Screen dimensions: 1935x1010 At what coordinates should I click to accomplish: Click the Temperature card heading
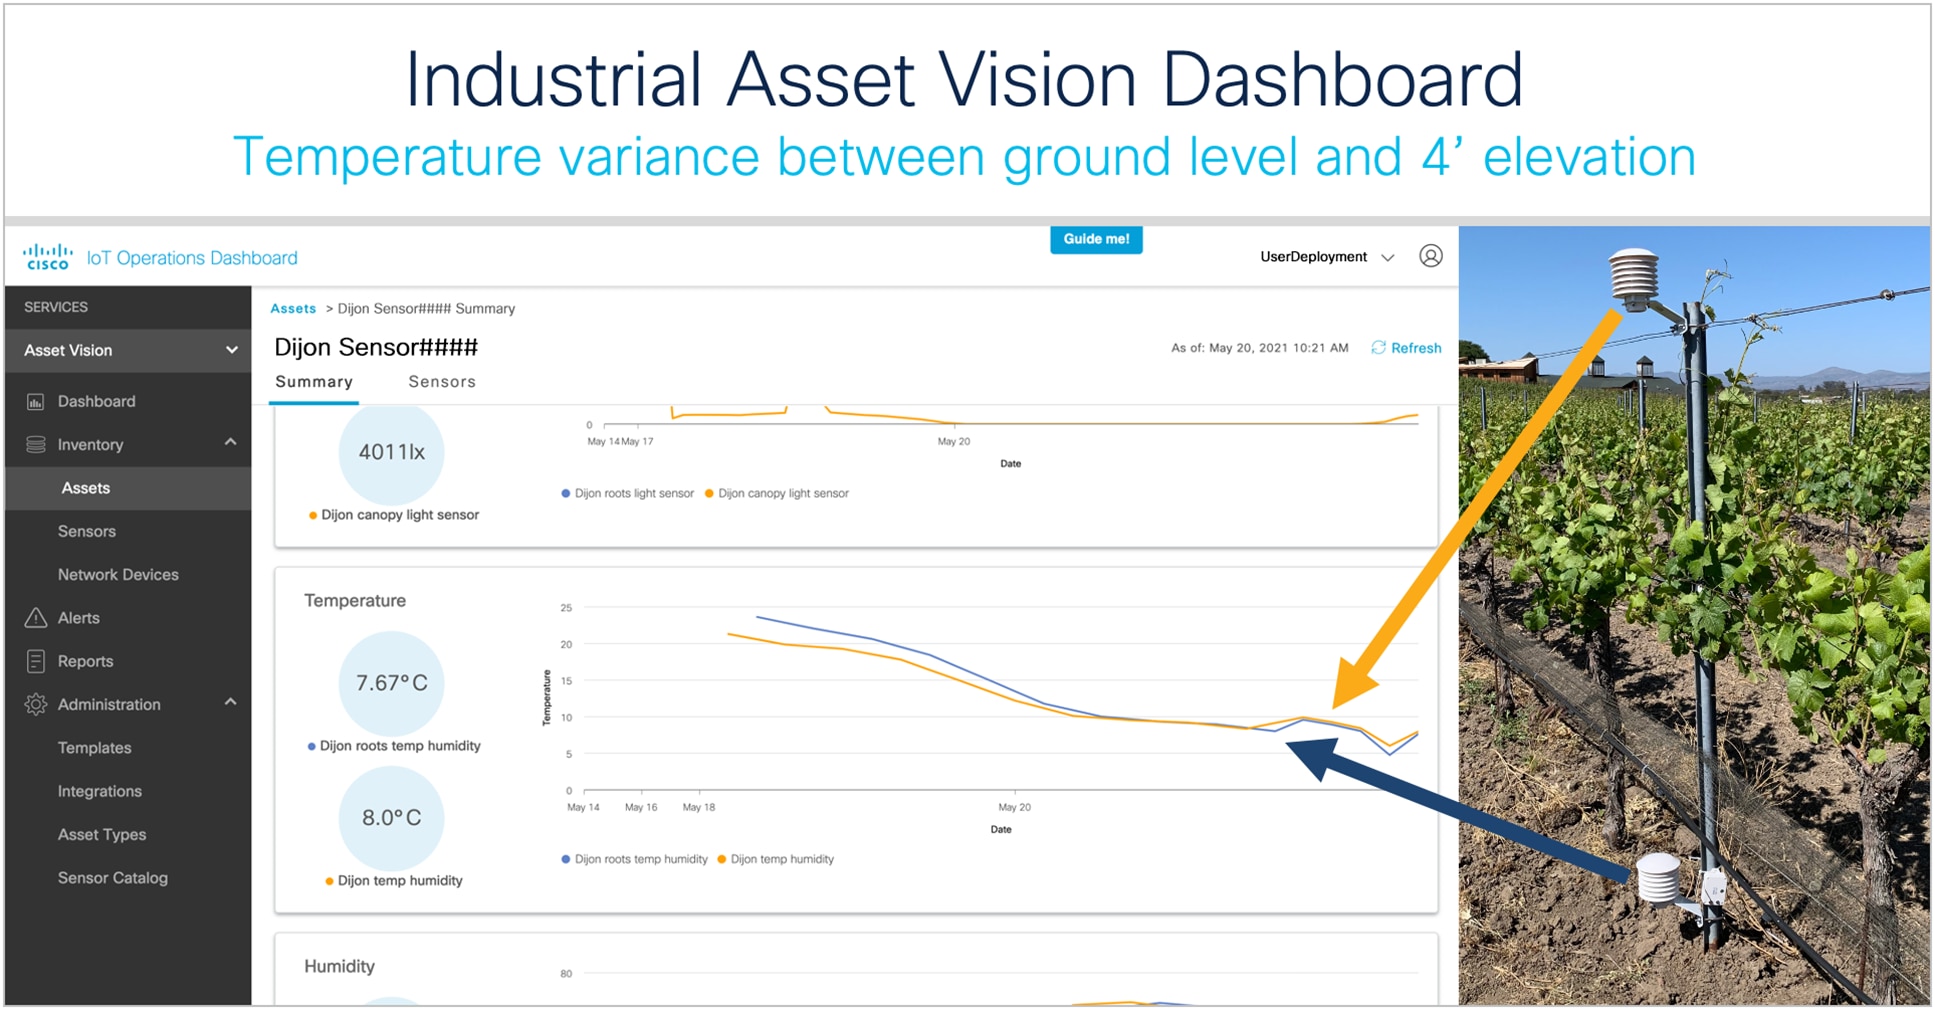coord(355,600)
